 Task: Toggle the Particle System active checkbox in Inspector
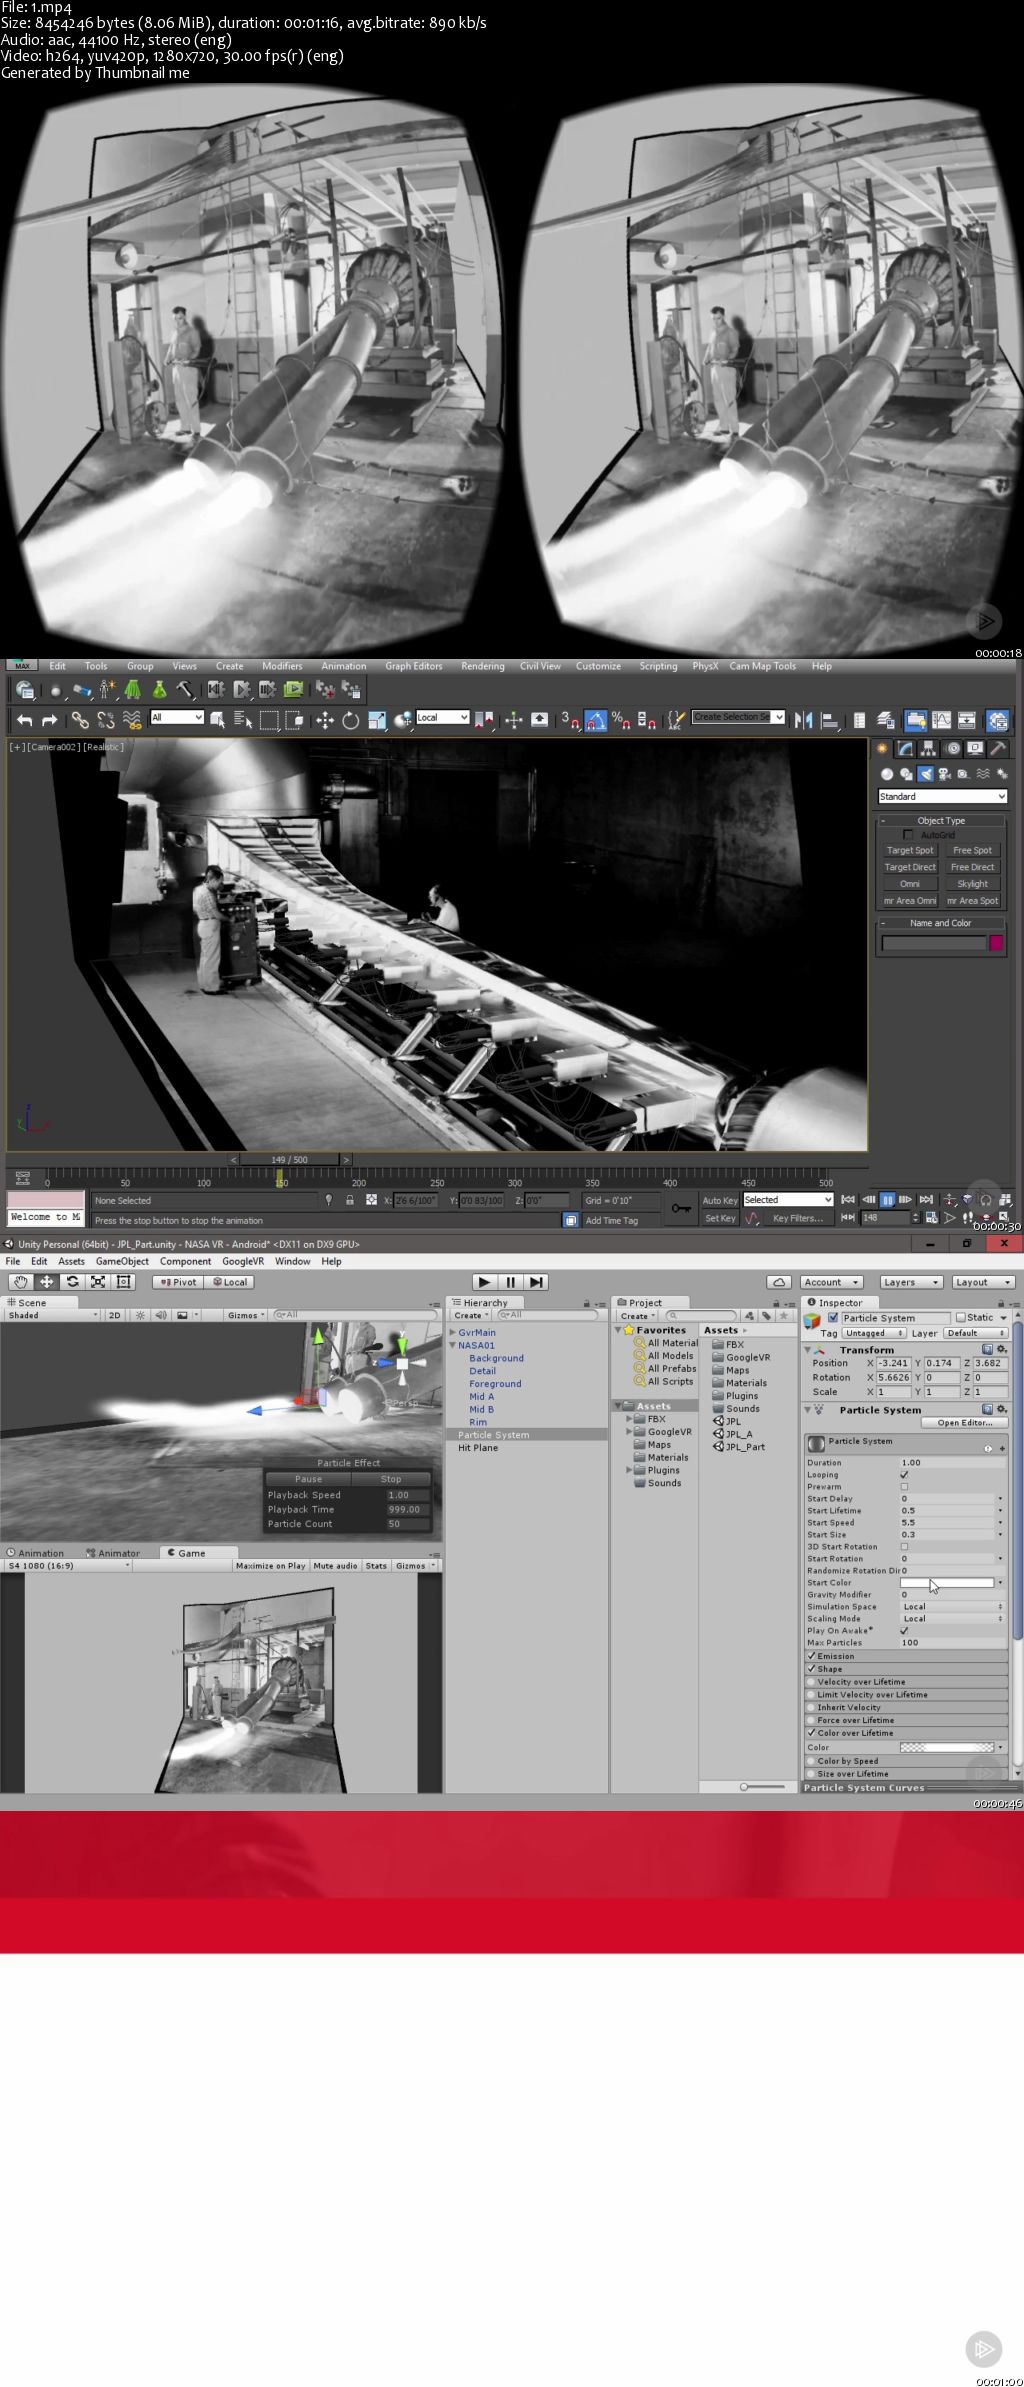tap(833, 1317)
